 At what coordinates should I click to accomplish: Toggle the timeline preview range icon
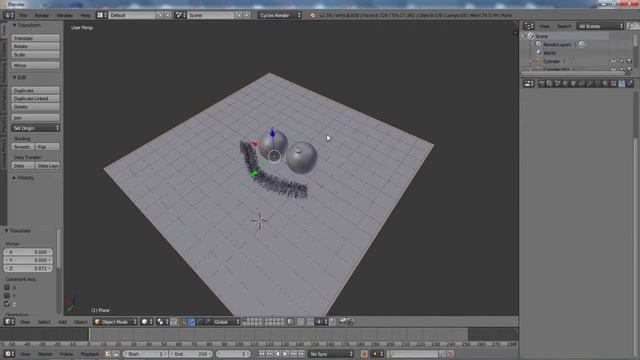click(x=108, y=354)
